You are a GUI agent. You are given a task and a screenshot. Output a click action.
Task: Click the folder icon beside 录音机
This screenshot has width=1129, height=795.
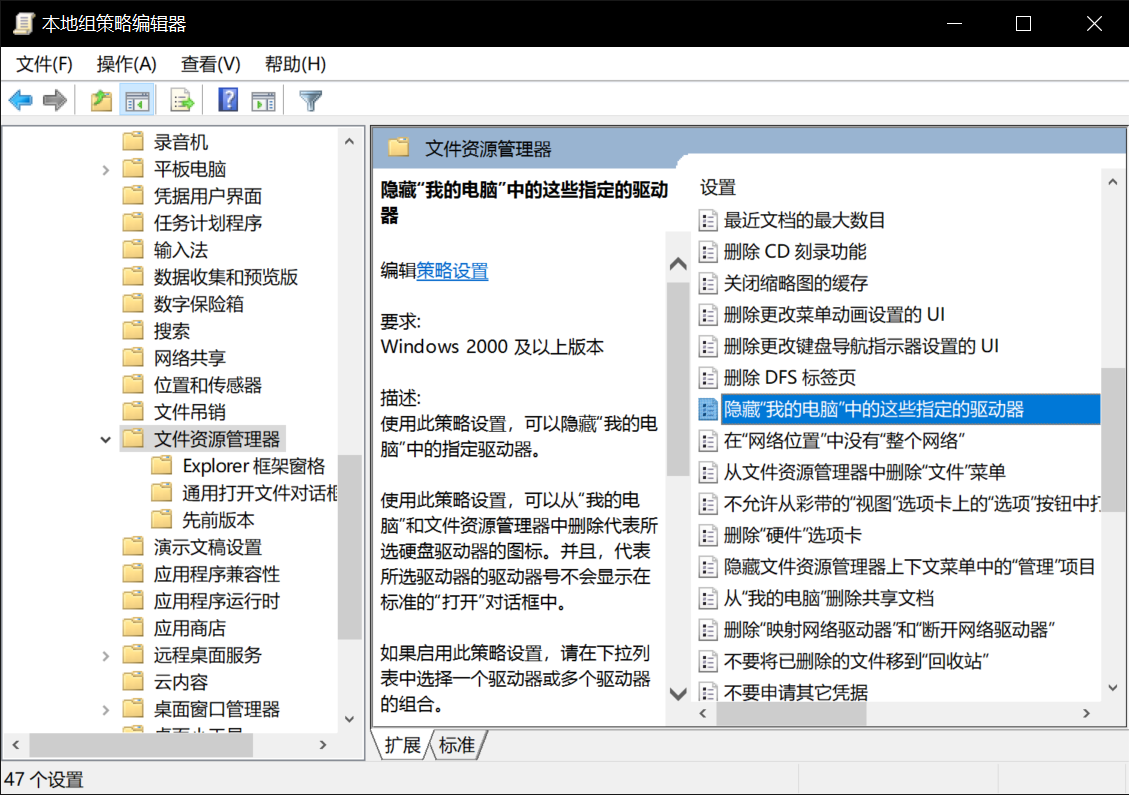point(133,142)
